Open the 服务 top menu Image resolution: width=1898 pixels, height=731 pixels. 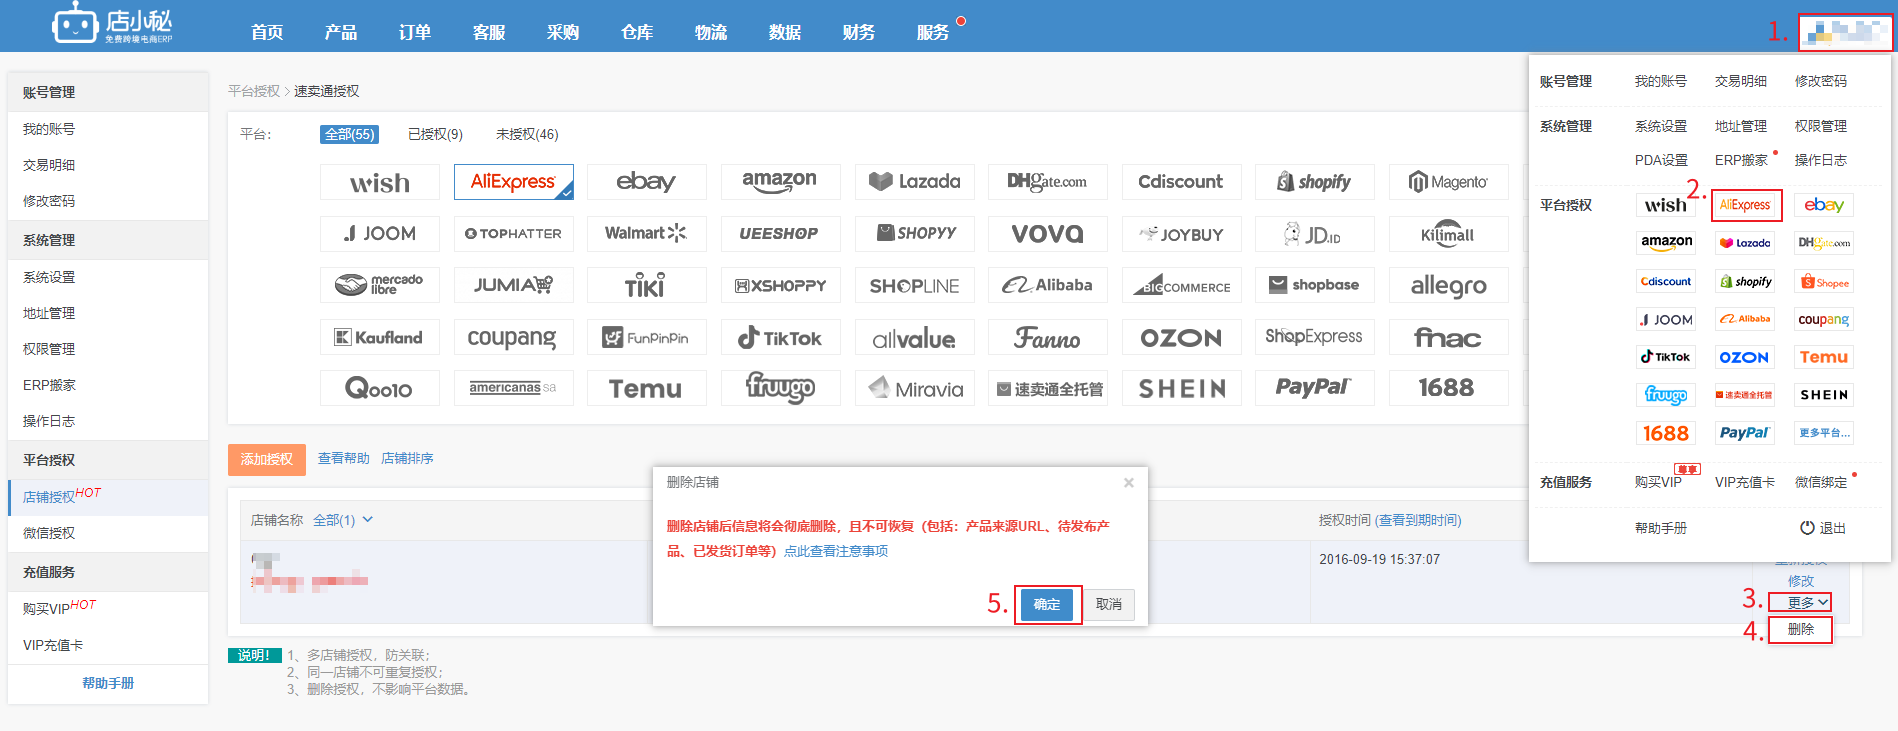pyautogui.click(x=933, y=32)
